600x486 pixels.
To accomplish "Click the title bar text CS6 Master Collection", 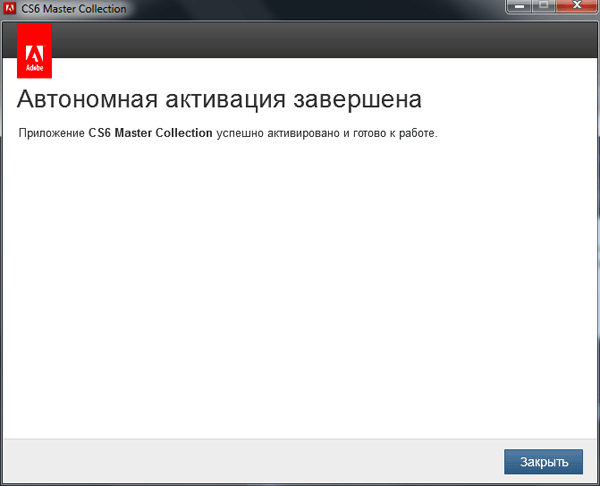I will click(73, 8).
